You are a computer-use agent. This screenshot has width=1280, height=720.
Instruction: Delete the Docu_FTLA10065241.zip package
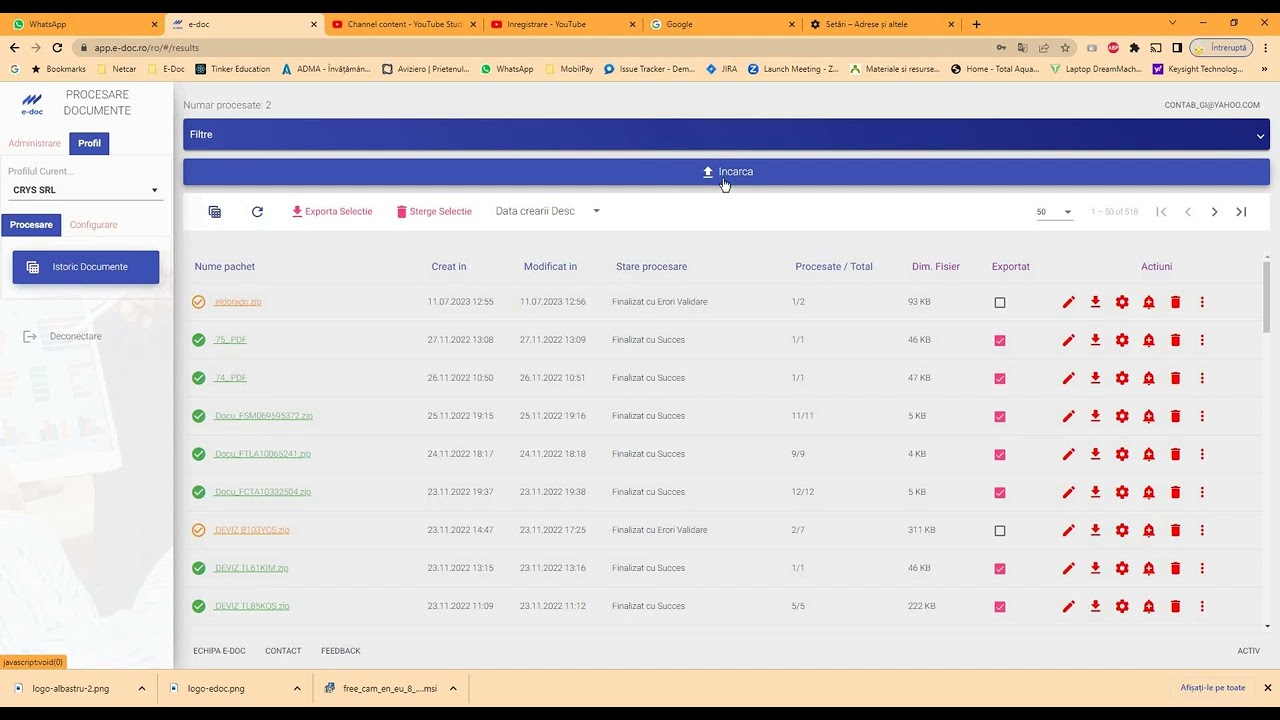1175,454
